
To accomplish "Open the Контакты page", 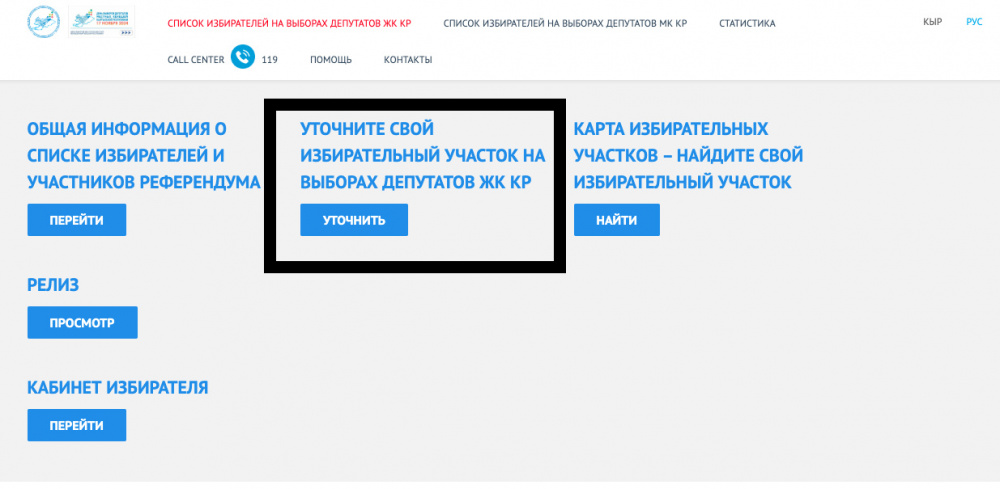I will pyautogui.click(x=408, y=60).
